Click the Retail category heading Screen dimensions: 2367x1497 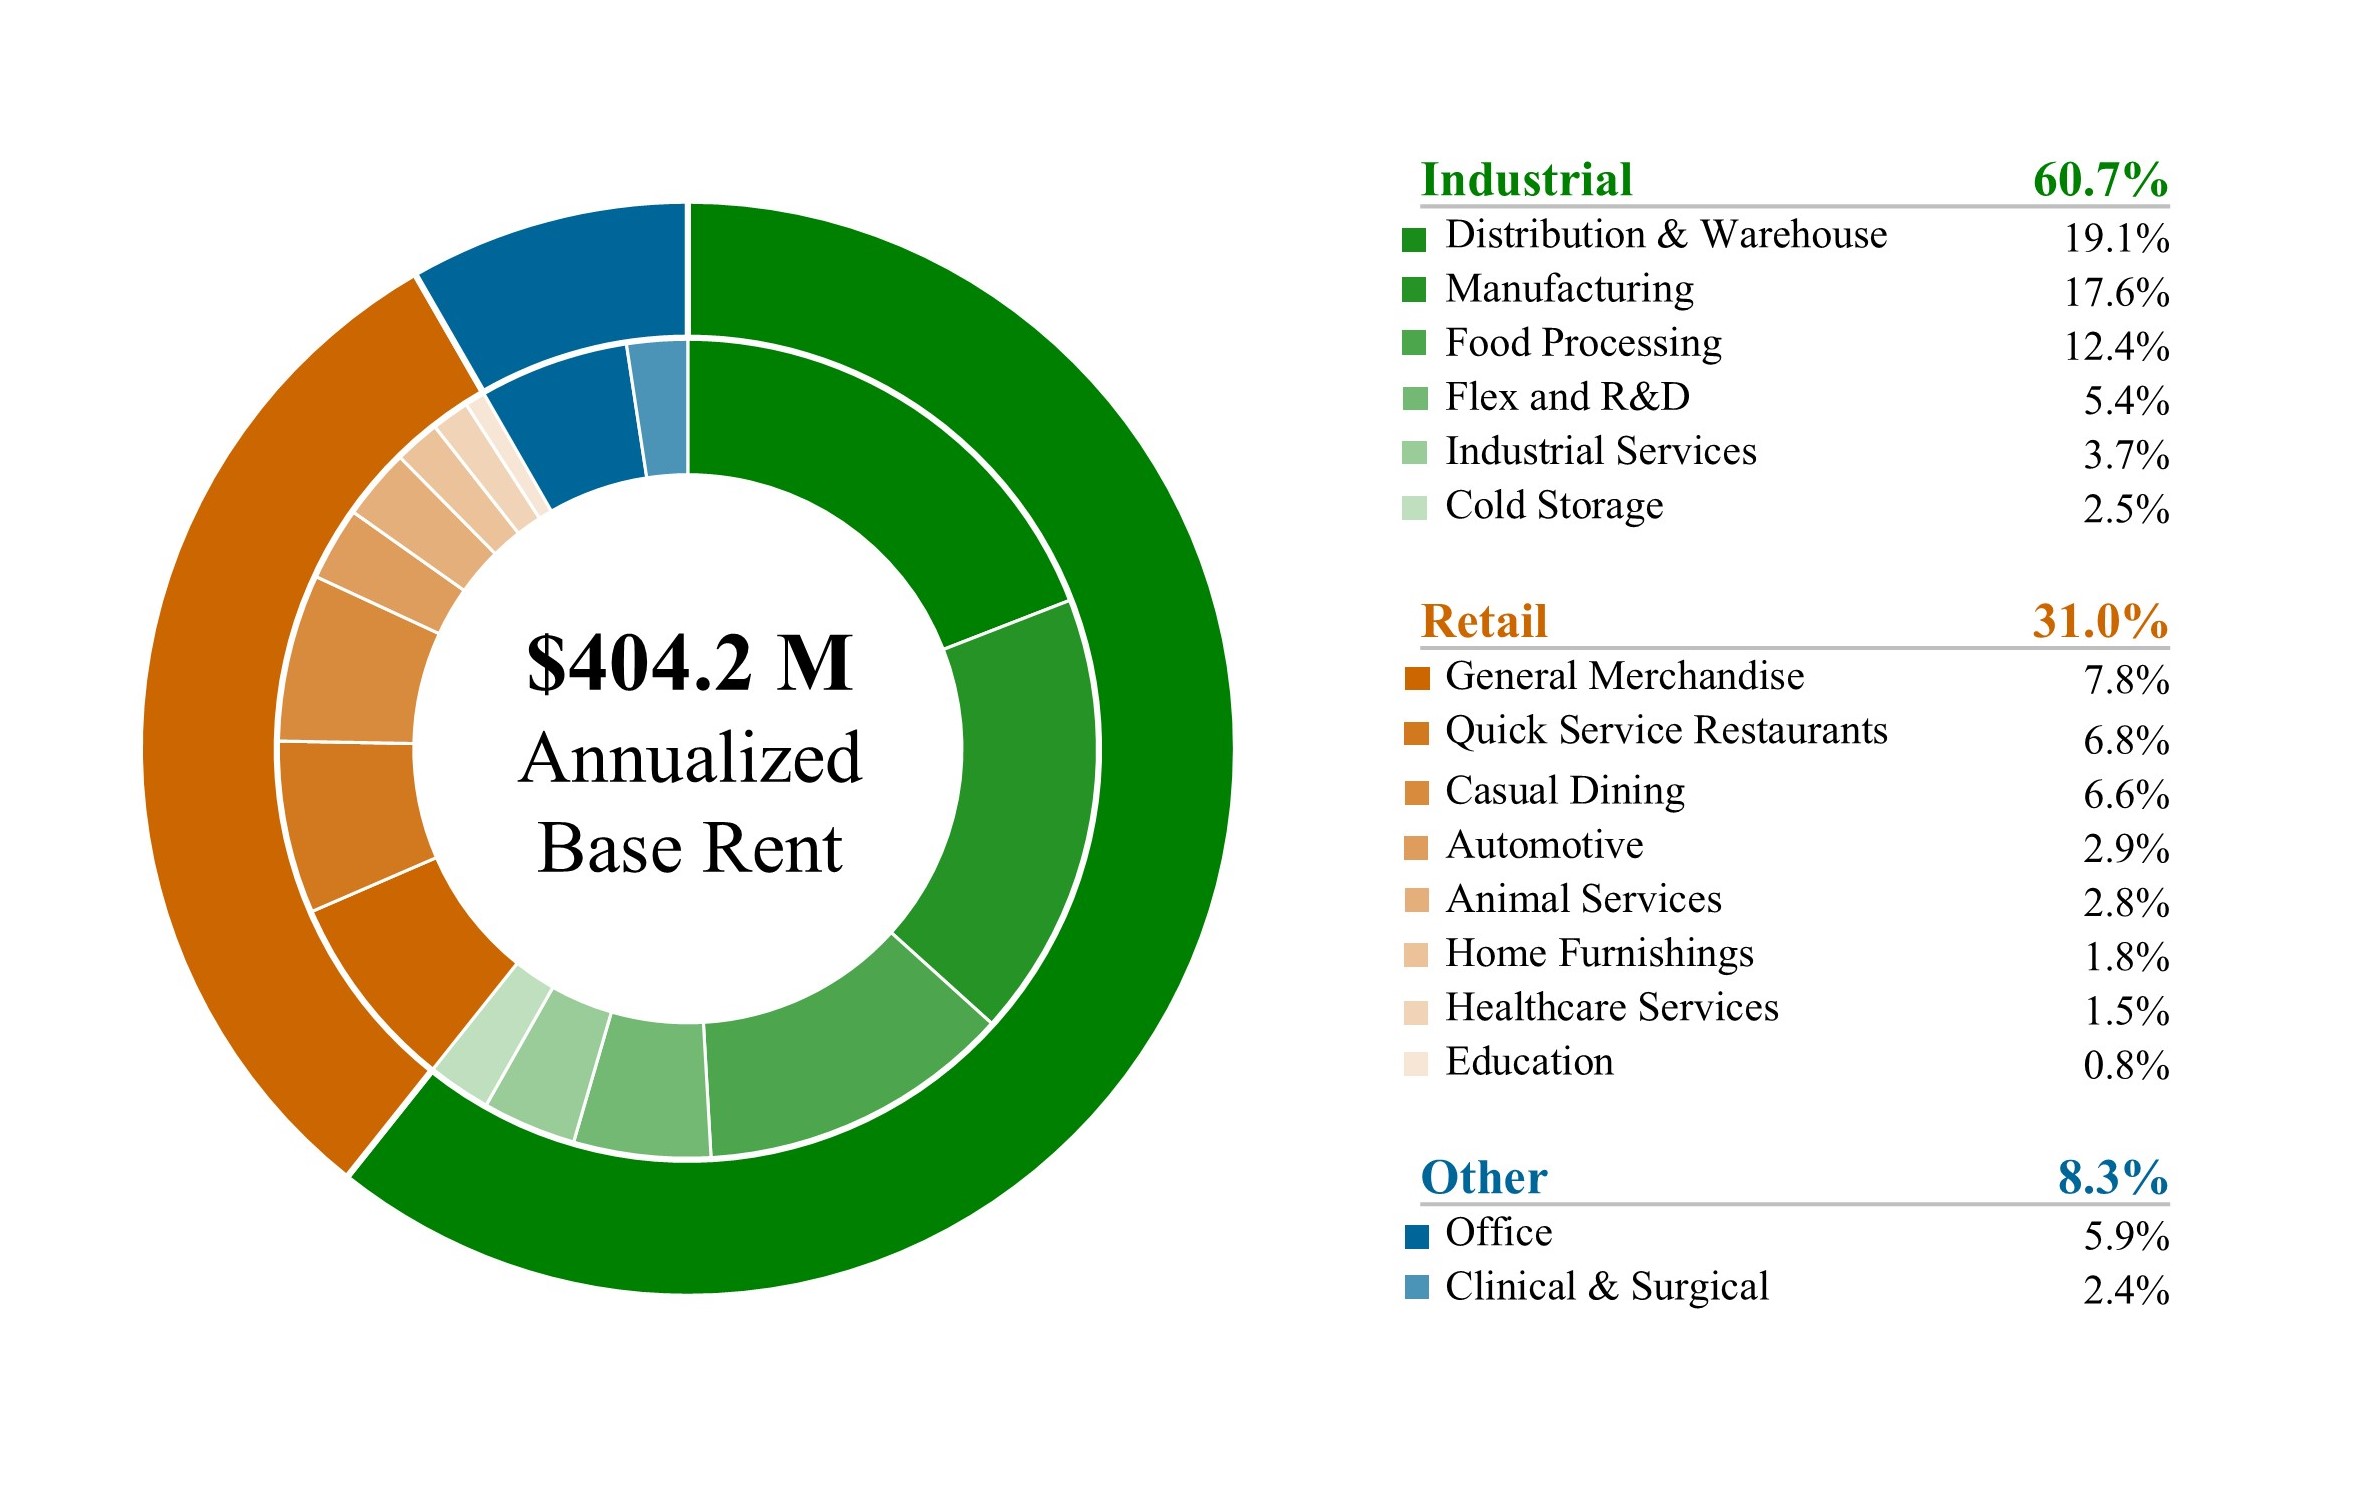click(x=1484, y=621)
